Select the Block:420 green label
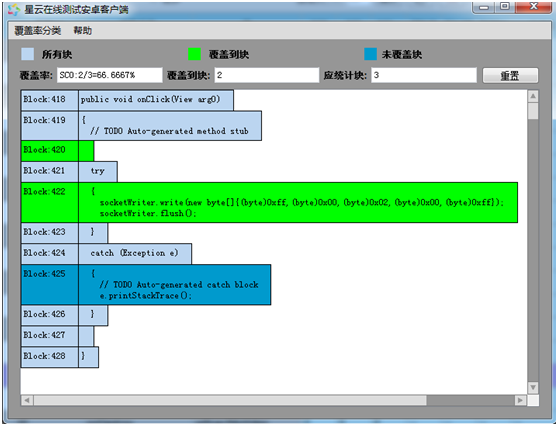Screen dimensions: 558x426 pos(49,151)
